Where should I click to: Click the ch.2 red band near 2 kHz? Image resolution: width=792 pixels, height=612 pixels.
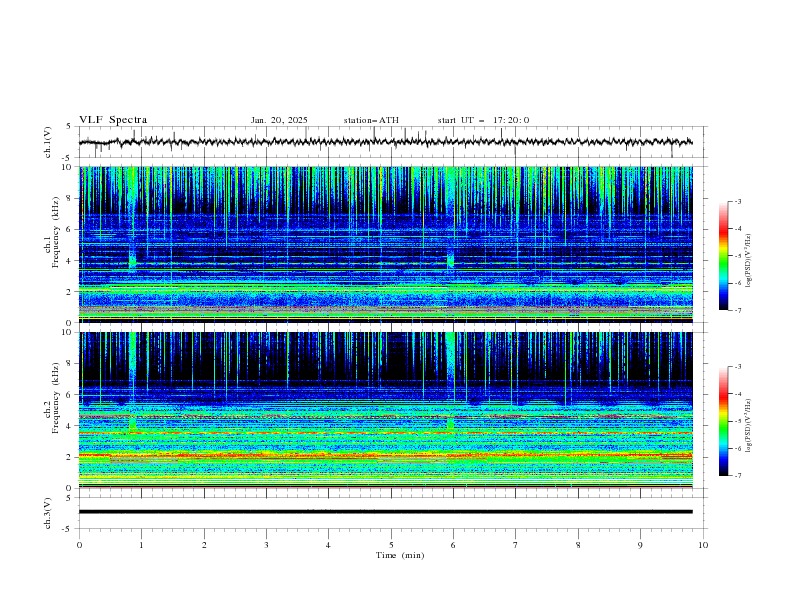(385, 455)
